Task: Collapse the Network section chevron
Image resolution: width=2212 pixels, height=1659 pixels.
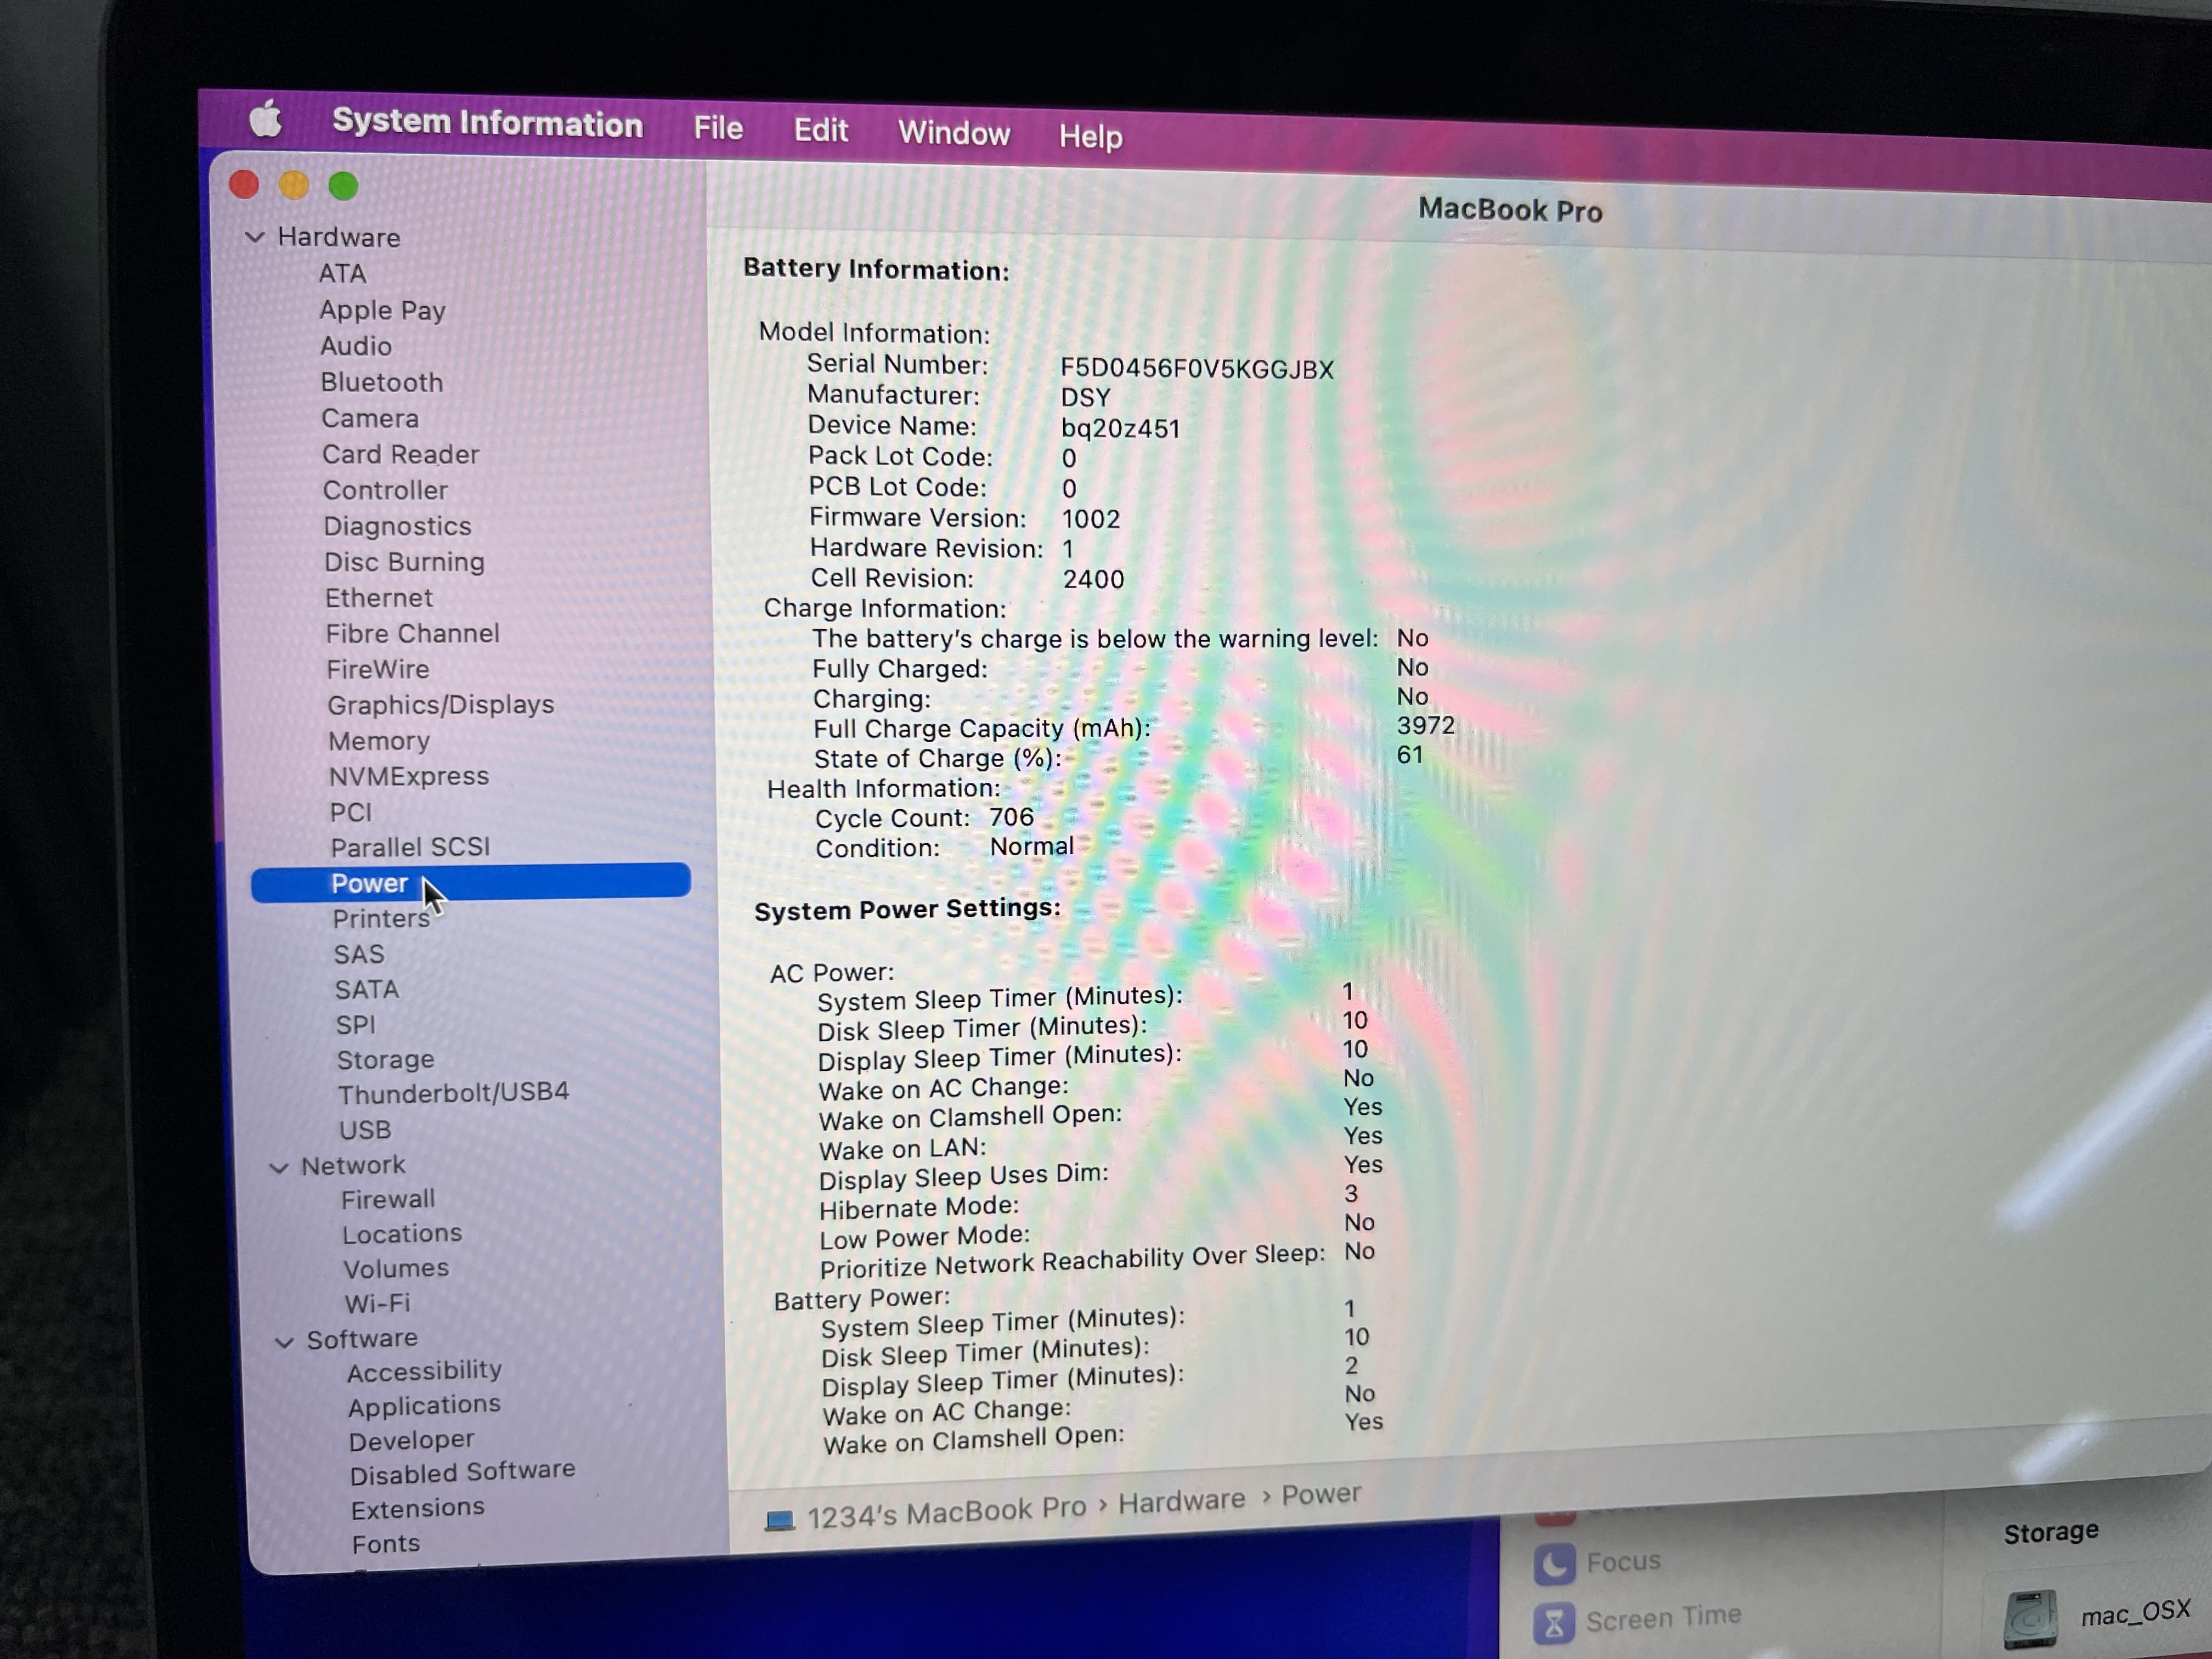Action: (279, 1167)
